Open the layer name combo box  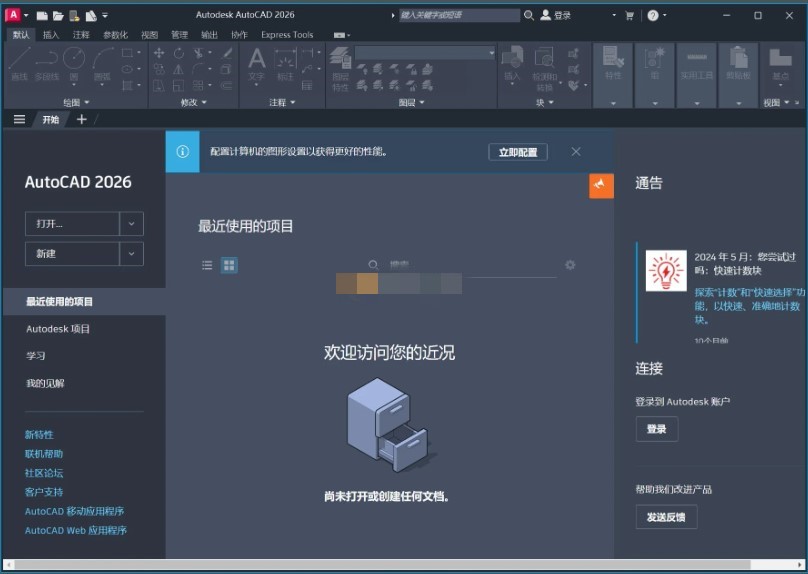(425, 53)
